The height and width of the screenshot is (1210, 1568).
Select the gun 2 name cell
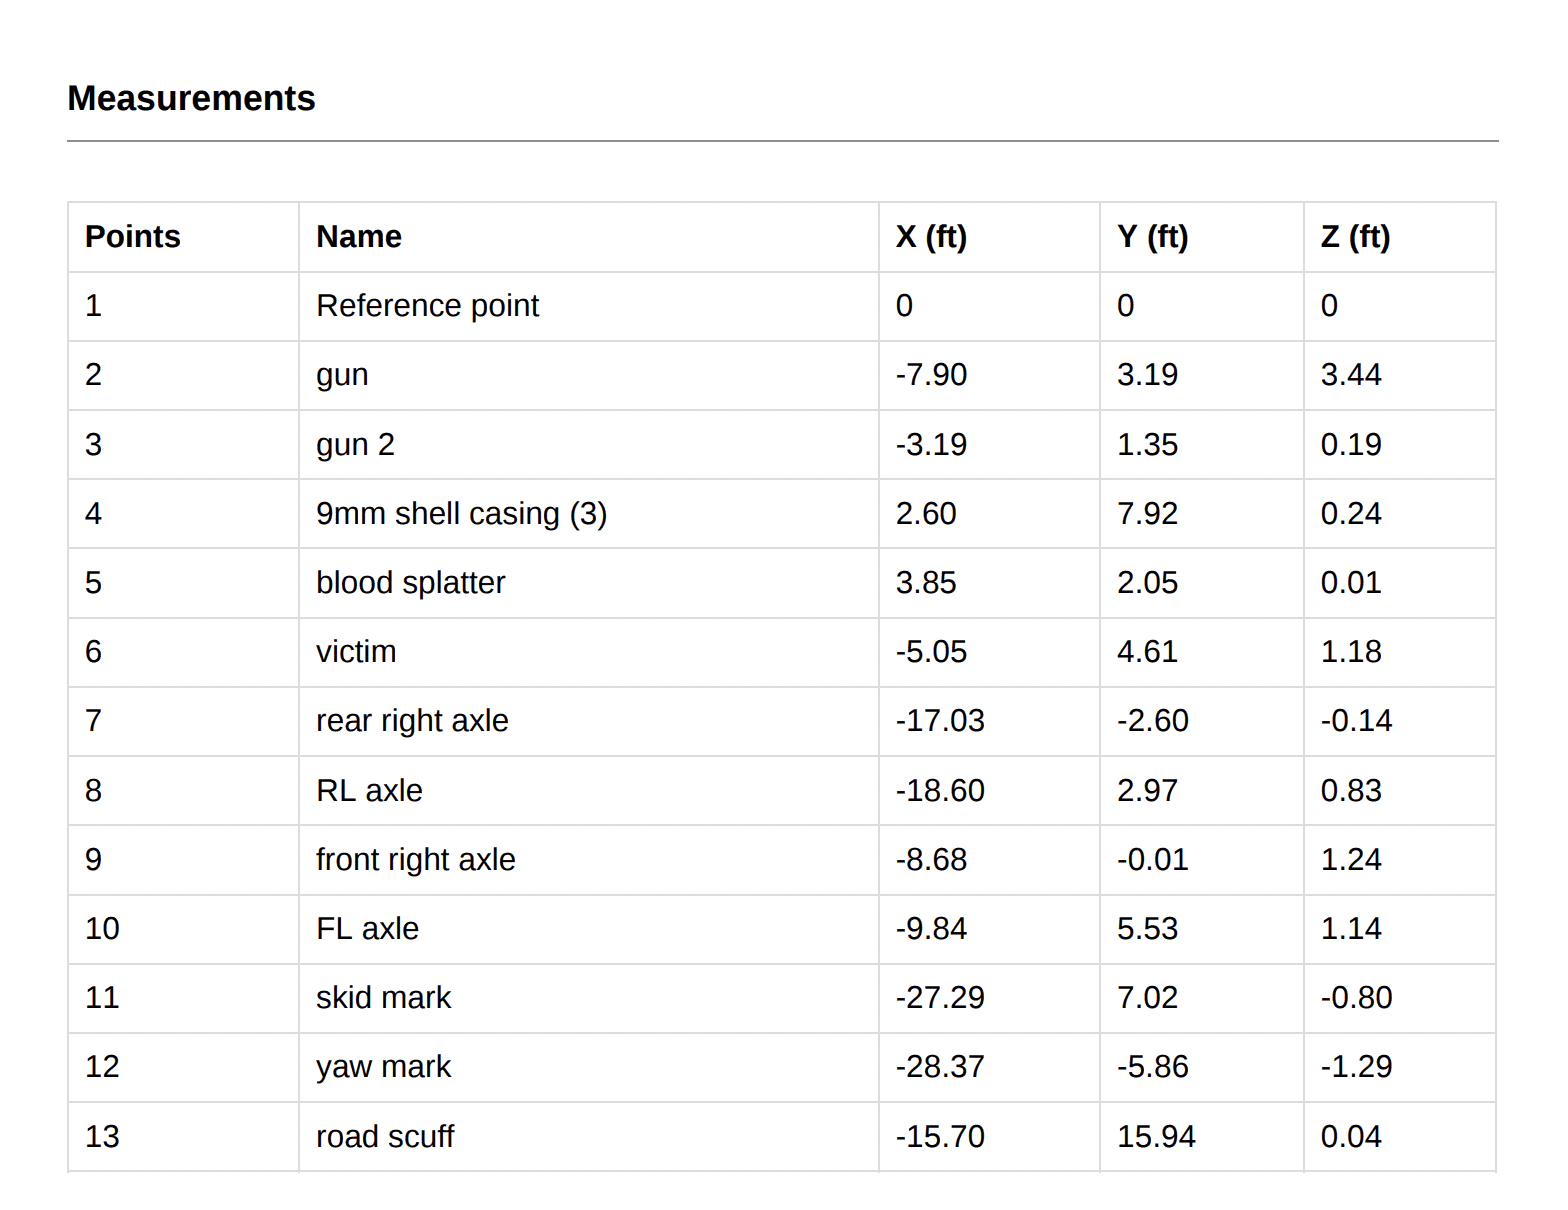(x=355, y=445)
